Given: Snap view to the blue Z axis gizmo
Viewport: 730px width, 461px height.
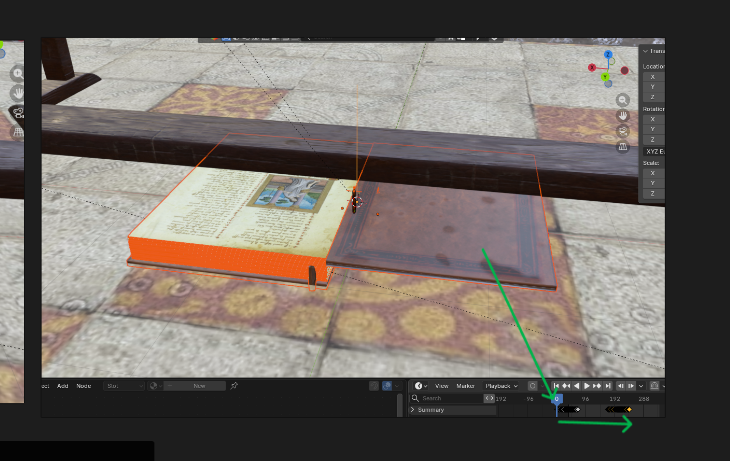Looking at the screenshot, I should click(608, 54).
